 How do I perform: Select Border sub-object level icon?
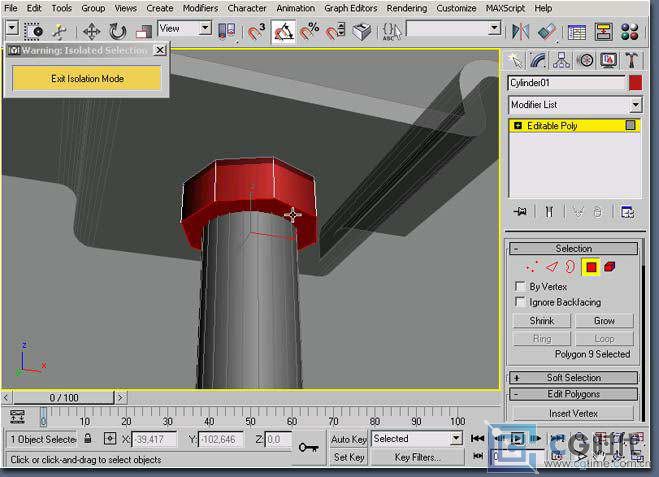[570, 266]
